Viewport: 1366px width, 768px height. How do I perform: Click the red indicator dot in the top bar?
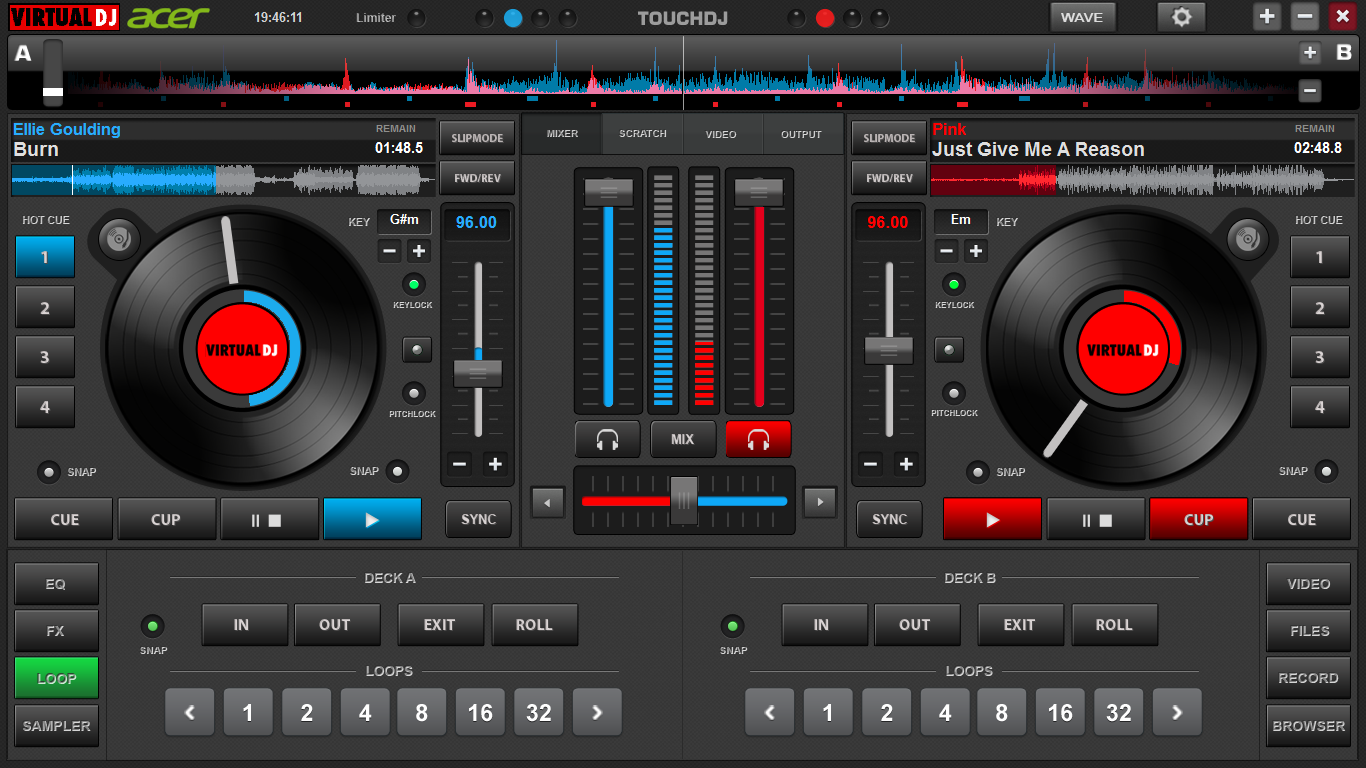825,18
